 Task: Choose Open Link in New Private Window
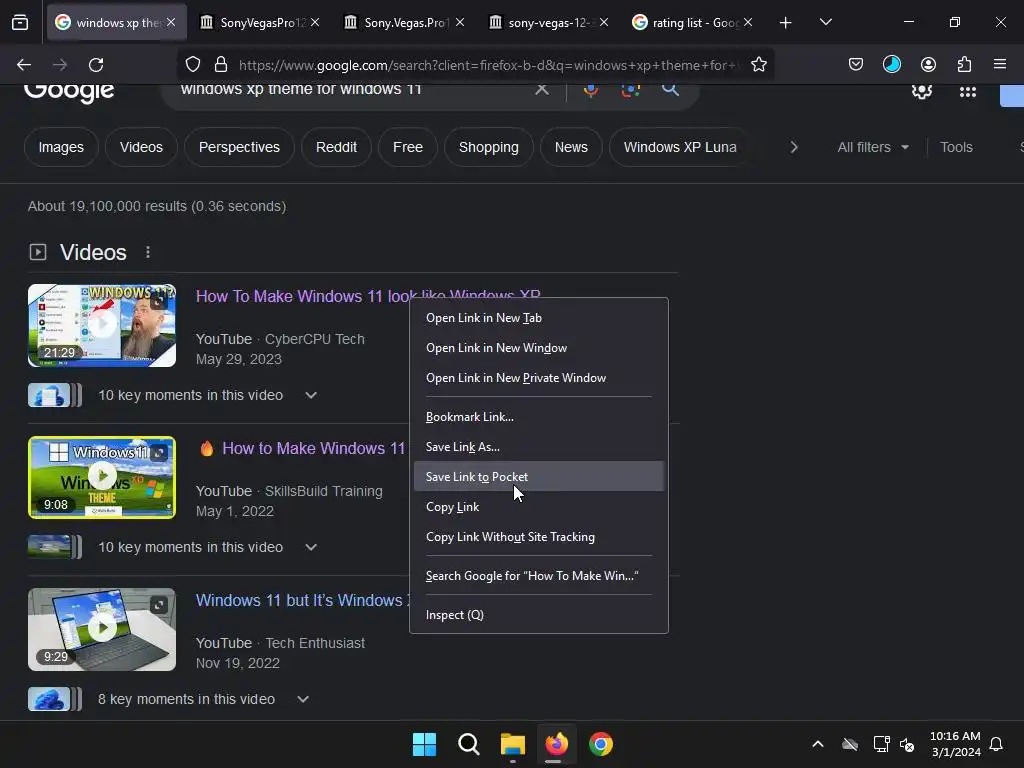[538, 378]
